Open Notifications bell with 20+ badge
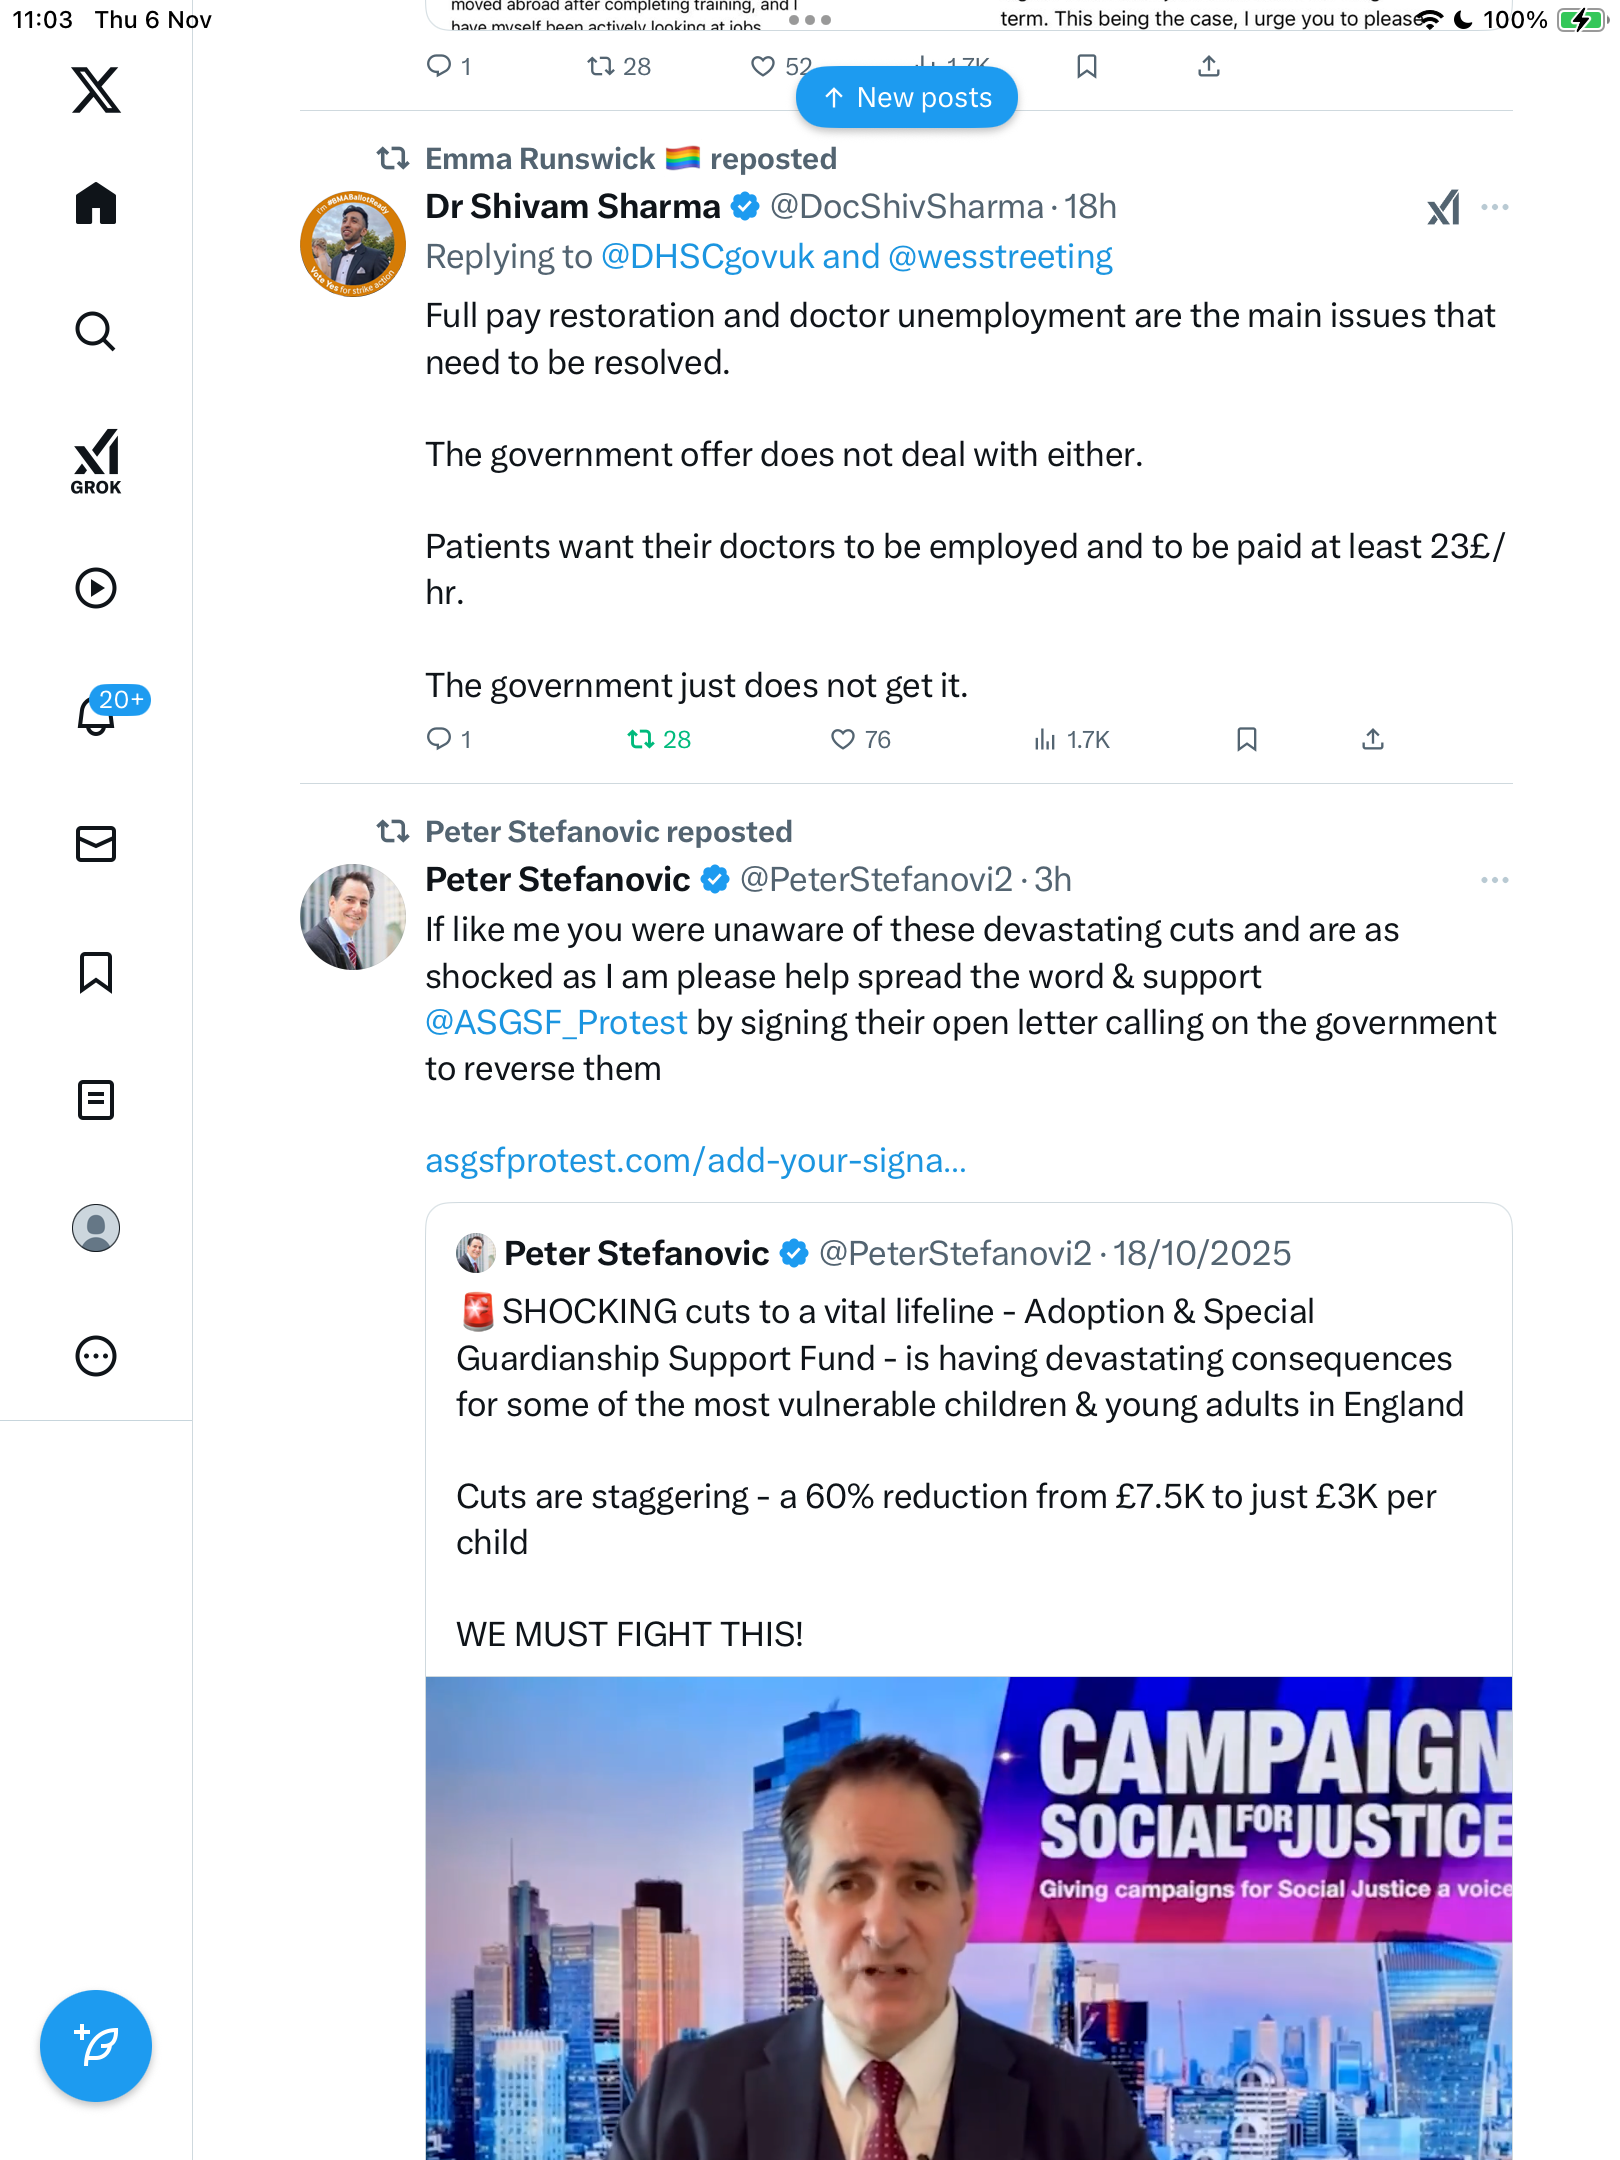The height and width of the screenshot is (2160, 1620). pyautogui.click(x=97, y=715)
